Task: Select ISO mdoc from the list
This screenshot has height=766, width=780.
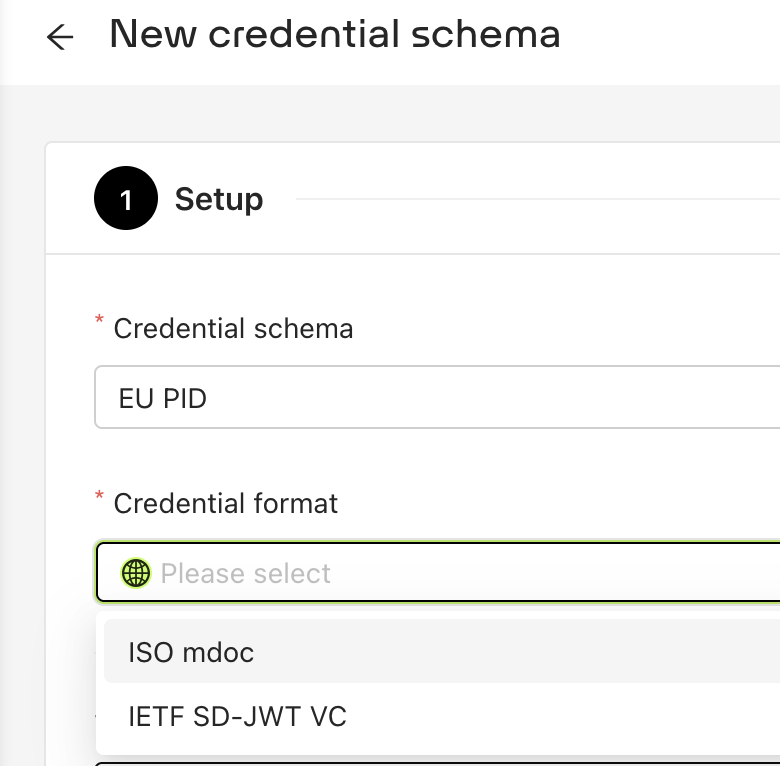Action: (191, 653)
